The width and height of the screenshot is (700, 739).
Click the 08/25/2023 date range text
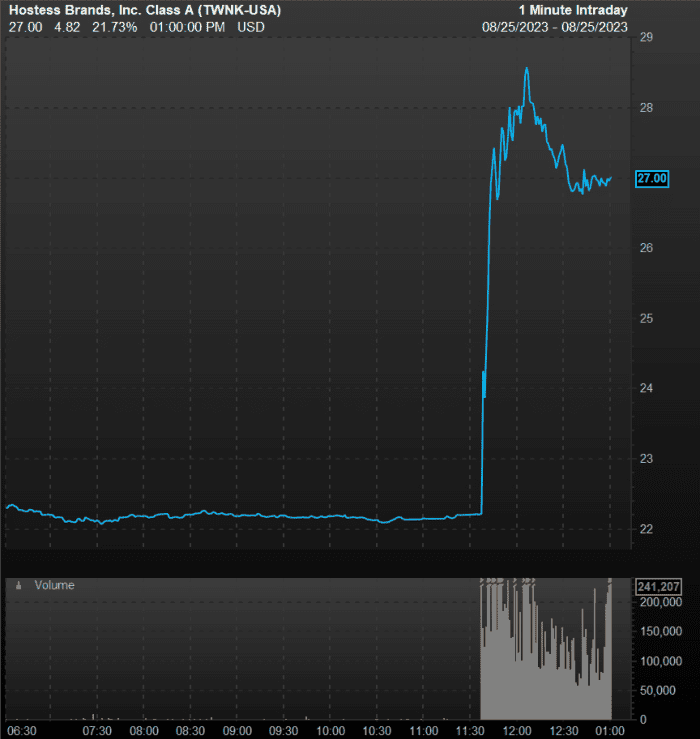click(555, 27)
